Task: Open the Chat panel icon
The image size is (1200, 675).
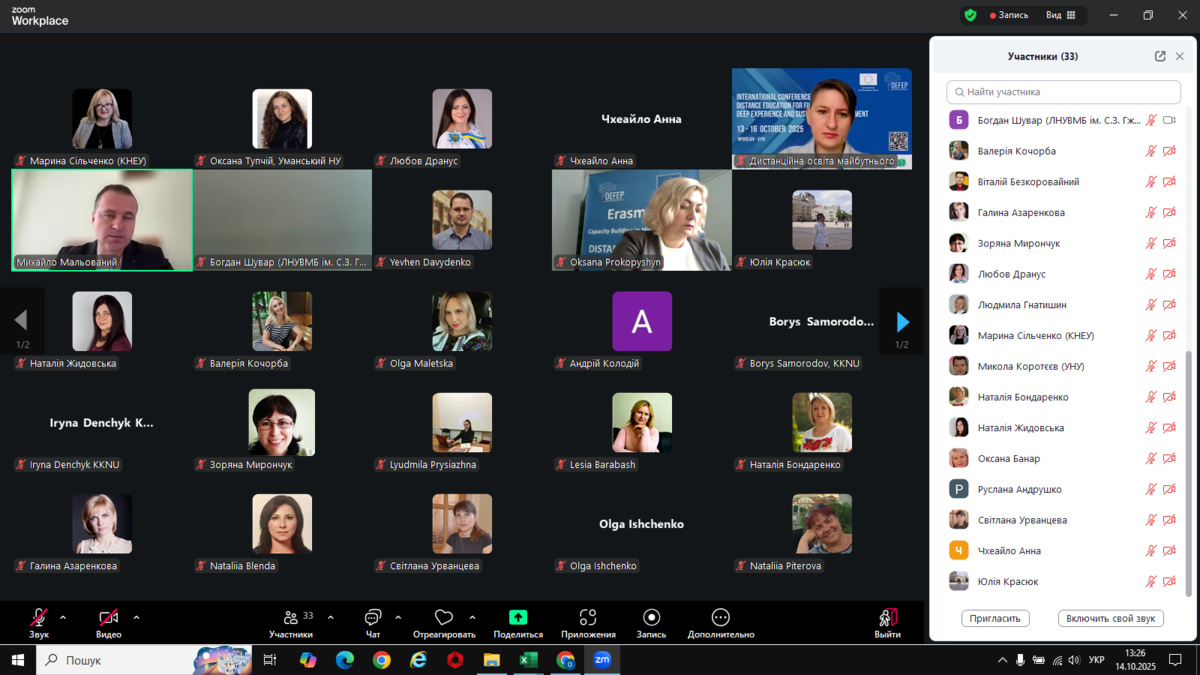Action: (373, 618)
